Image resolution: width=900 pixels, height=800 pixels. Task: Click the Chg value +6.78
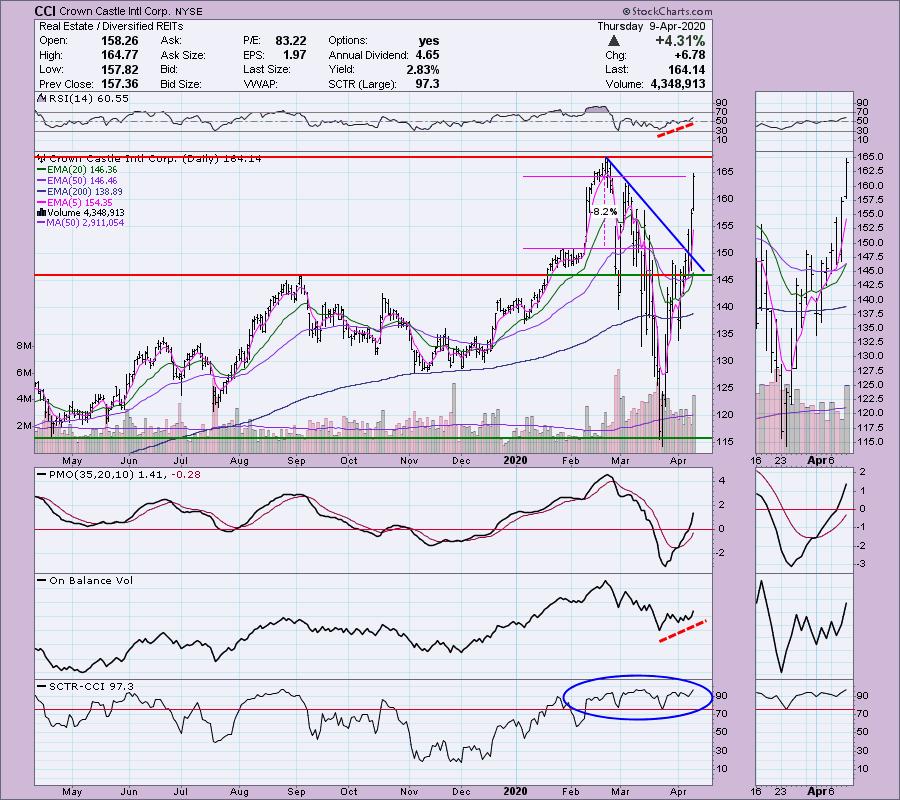click(689, 55)
